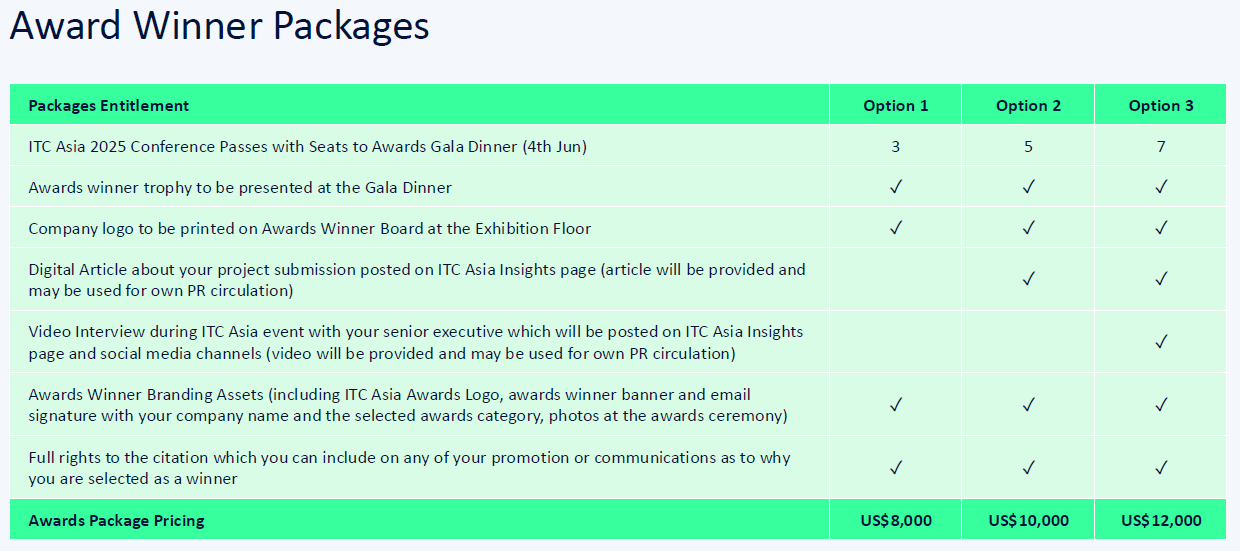Click the Option 3 citation rights checkmark
Viewport: 1240px width, 551px height.
[1161, 467]
